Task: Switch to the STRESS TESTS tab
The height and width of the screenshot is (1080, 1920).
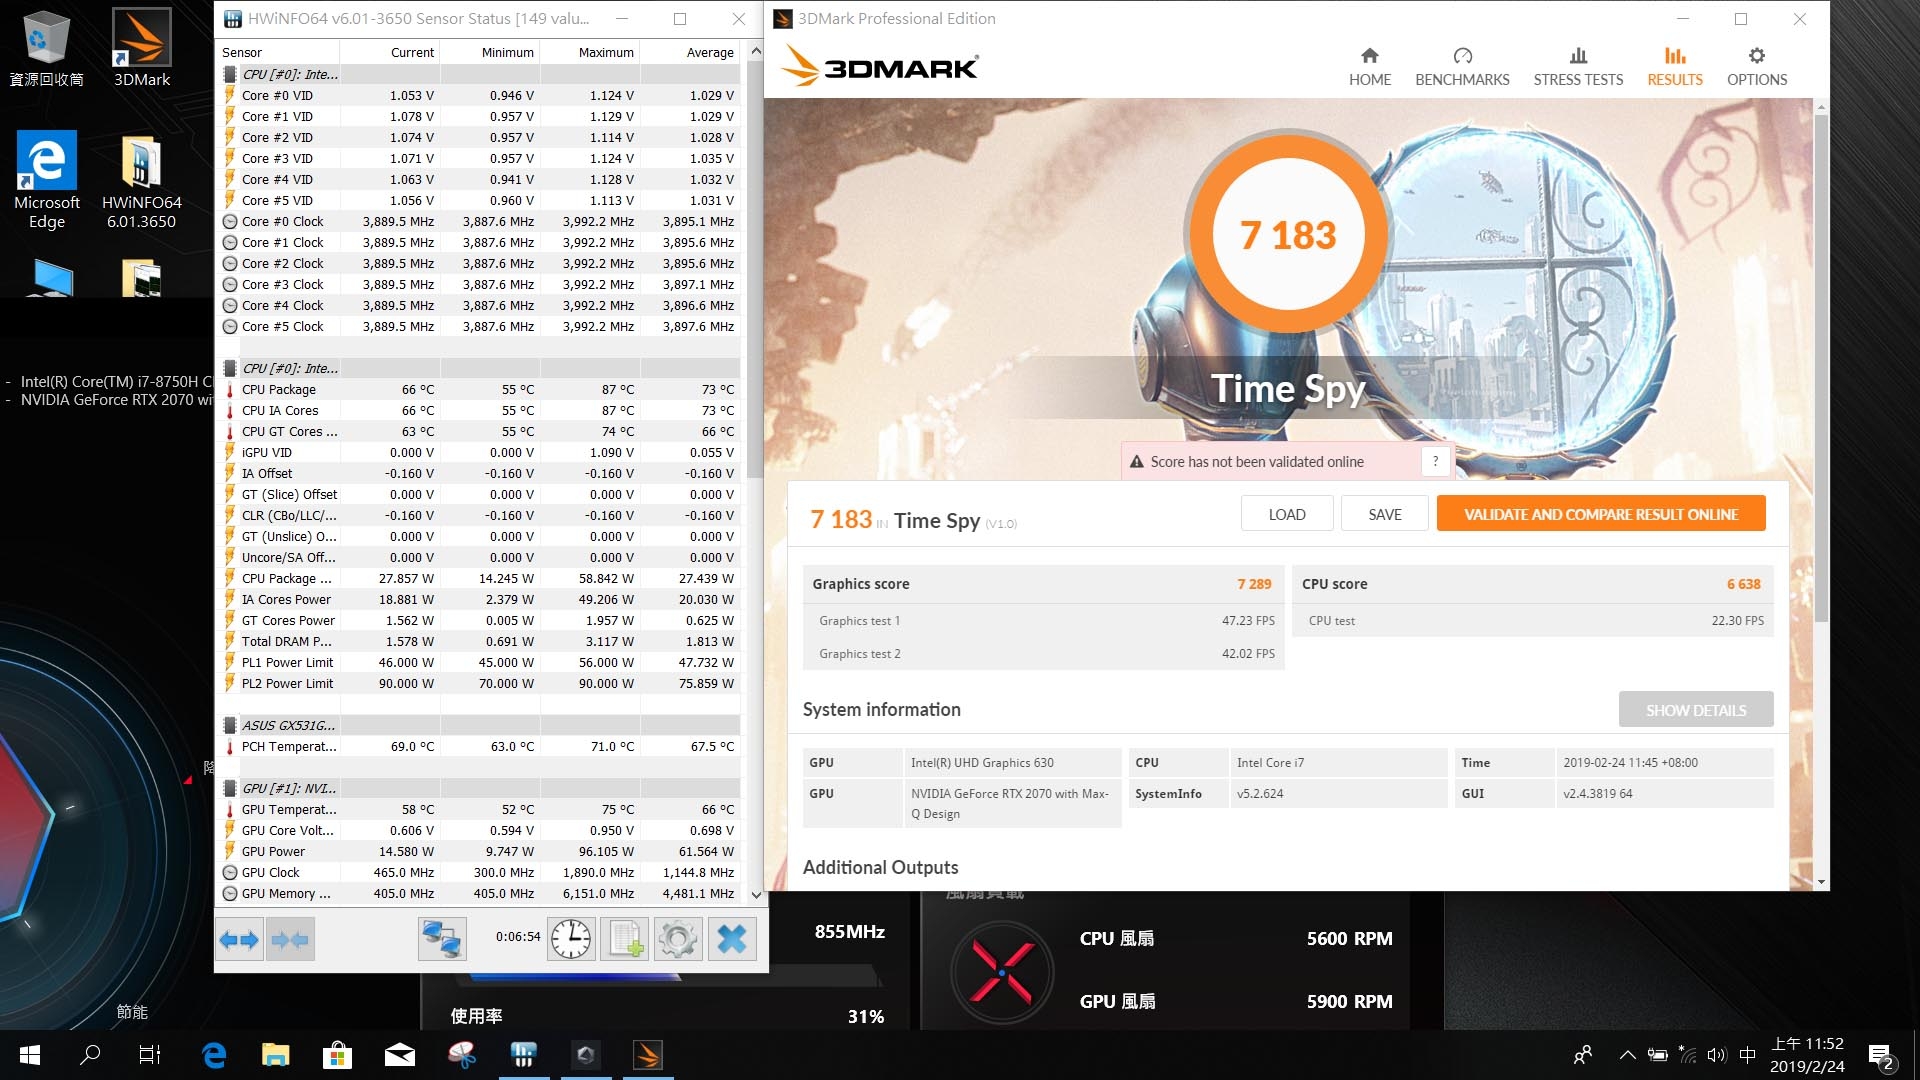Action: click(x=1578, y=67)
